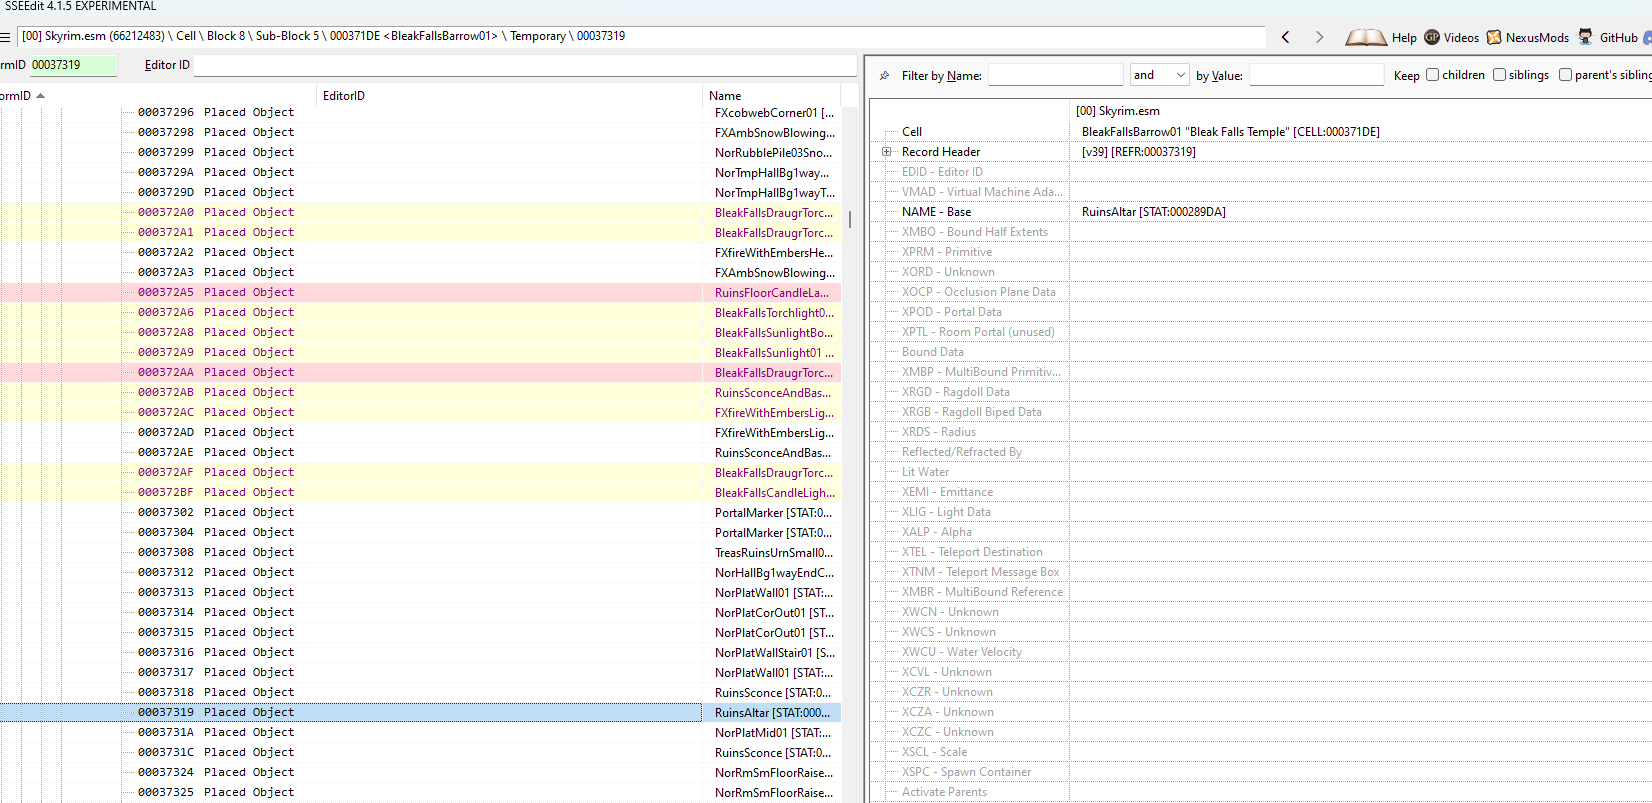The height and width of the screenshot is (803, 1652).
Task: Open the Videos icon link
Action: tap(1432, 37)
